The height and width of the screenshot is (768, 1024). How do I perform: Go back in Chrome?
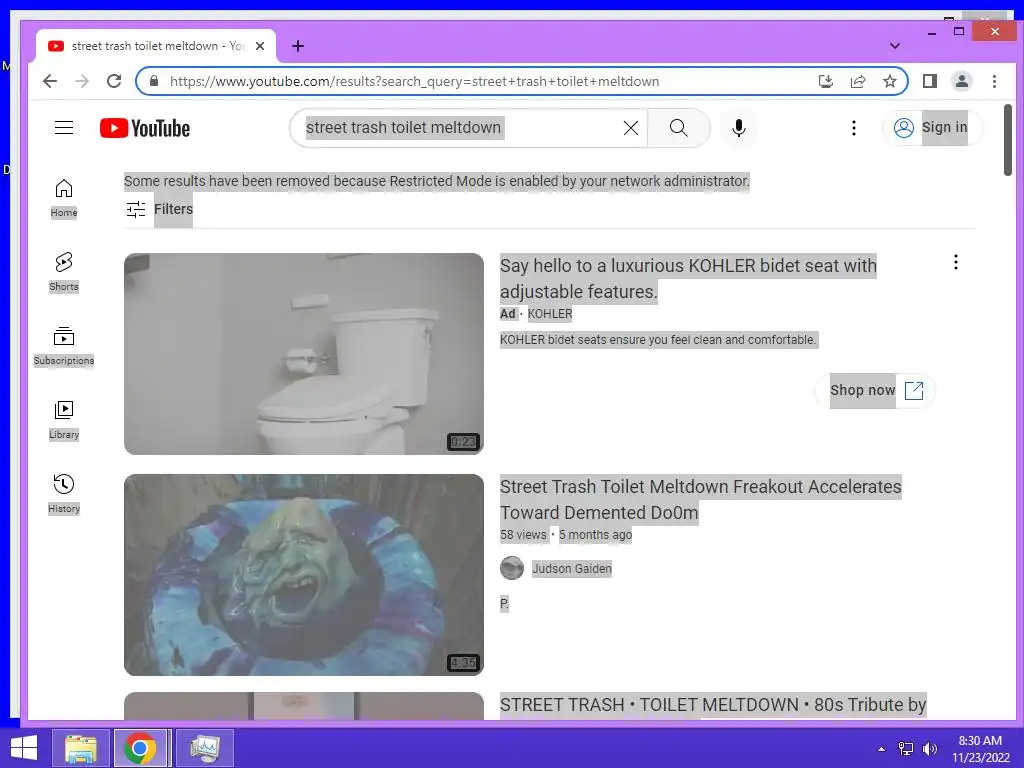(50, 81)
